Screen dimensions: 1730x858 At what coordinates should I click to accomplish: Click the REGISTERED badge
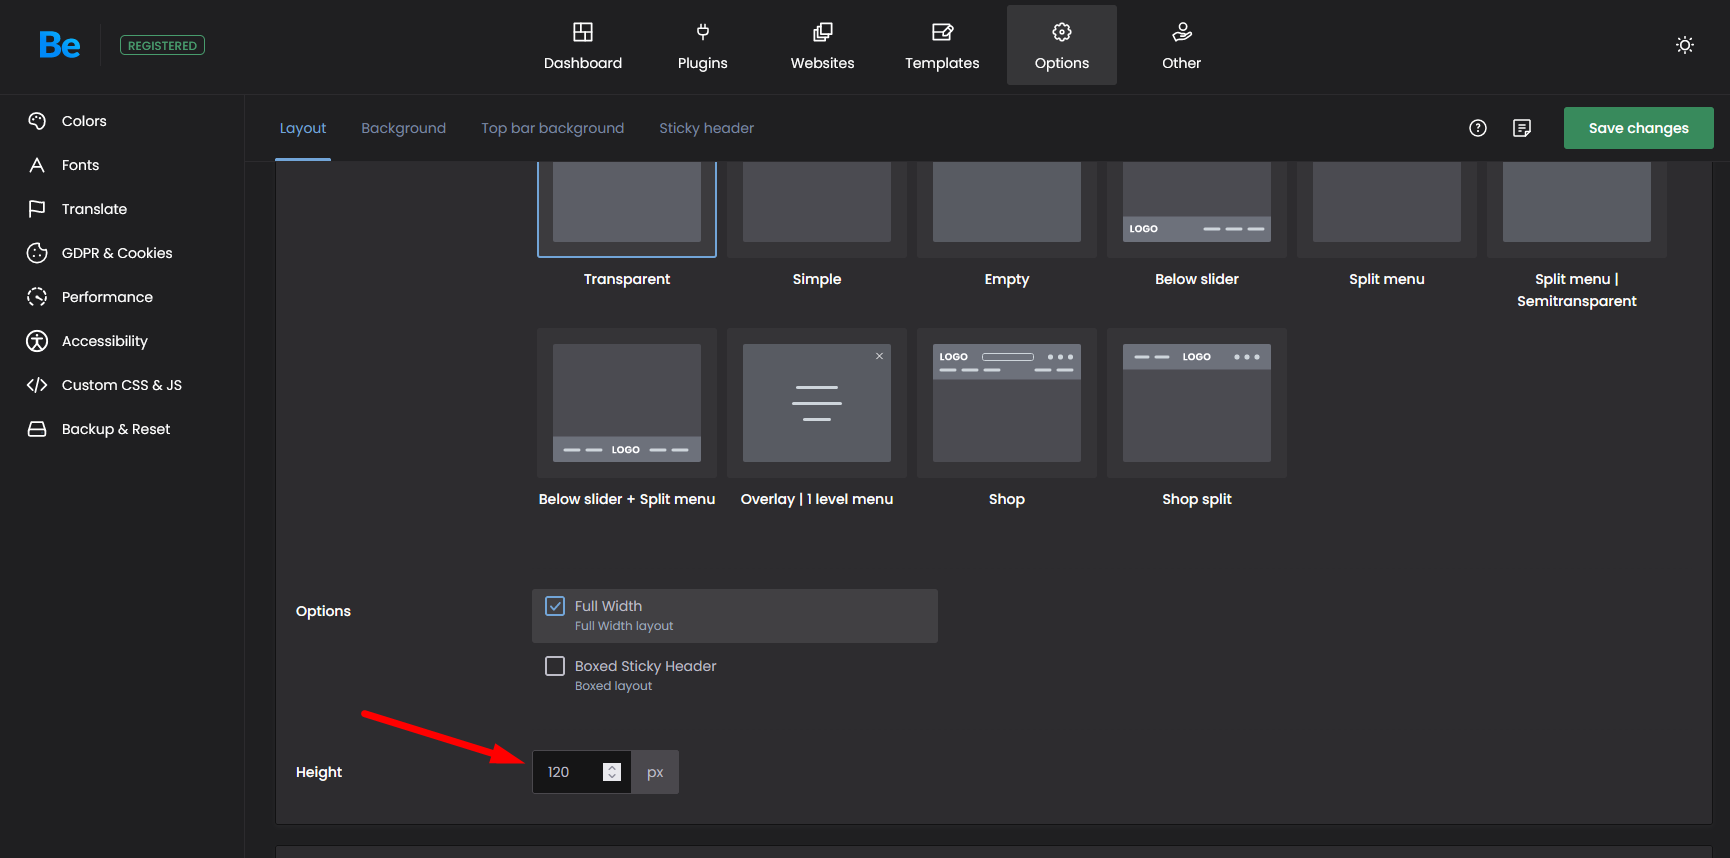click(162, 45)
